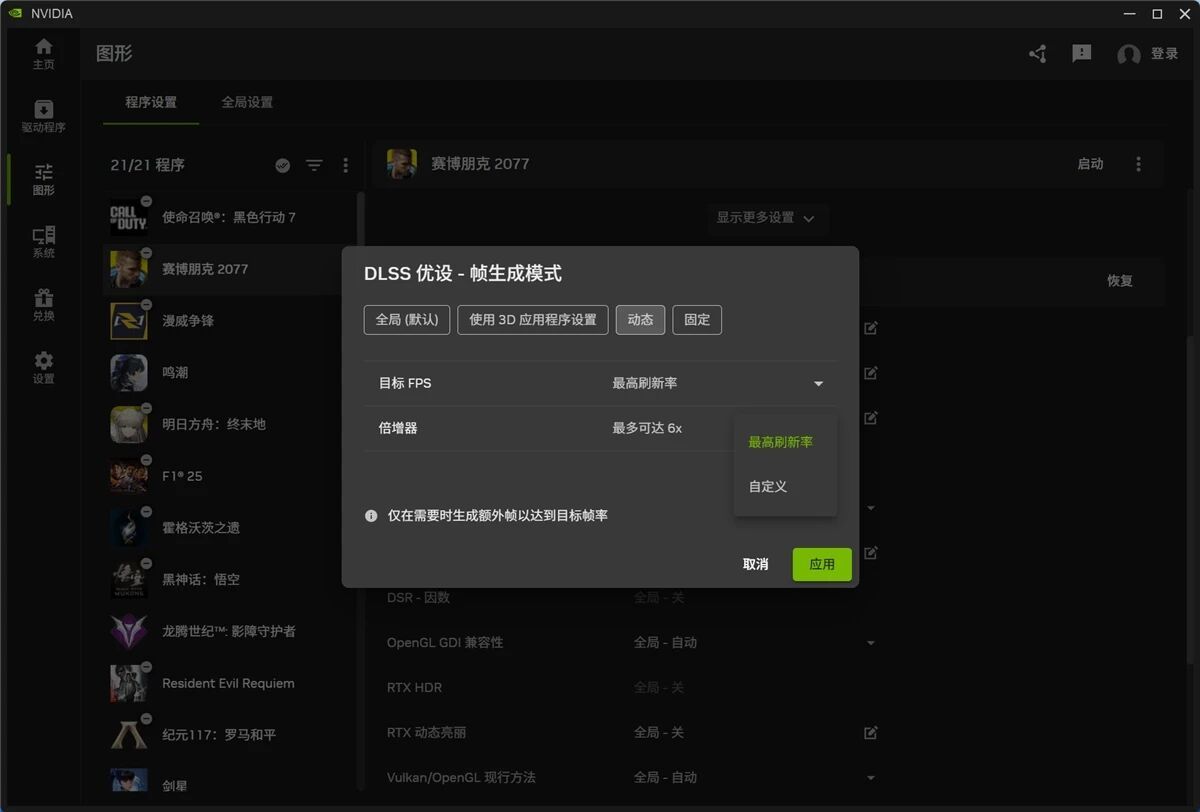Select 霍格沃茨之遗 program entry
This screenshot has height=812, width=1200.
(231, 528)
